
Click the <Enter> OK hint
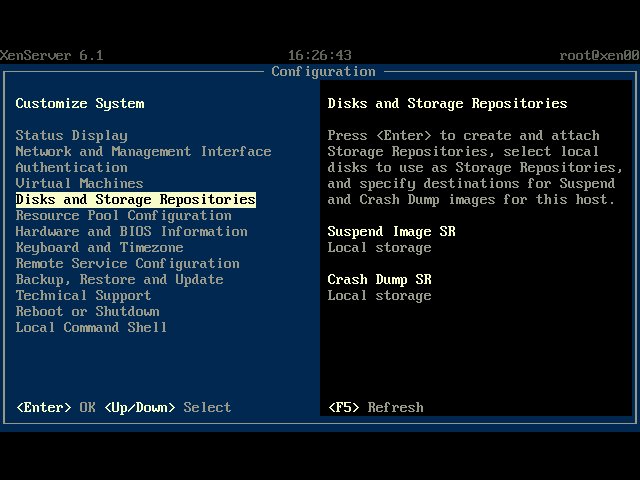click(x=56, y=407)
